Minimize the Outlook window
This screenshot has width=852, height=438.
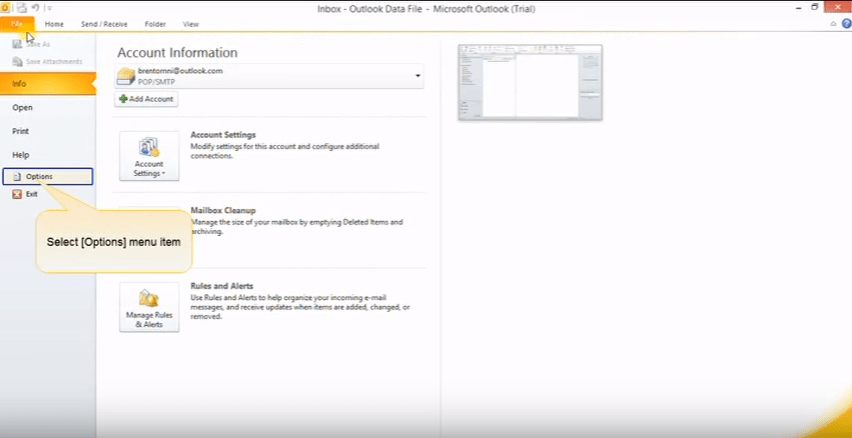(x=798, y=8)
